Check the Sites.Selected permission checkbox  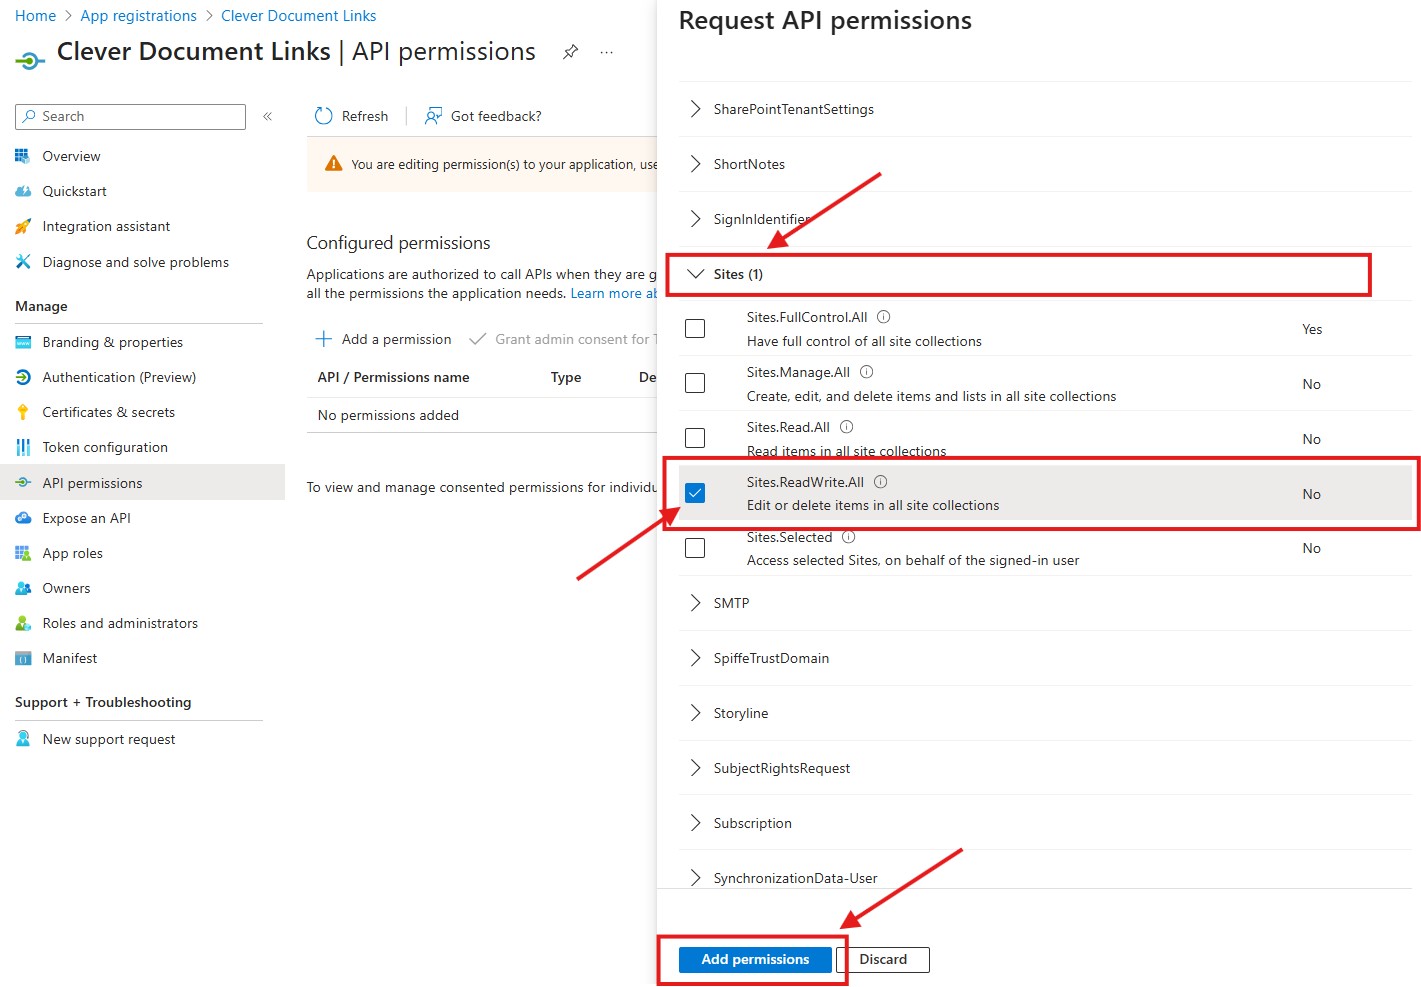pos(695,548)
